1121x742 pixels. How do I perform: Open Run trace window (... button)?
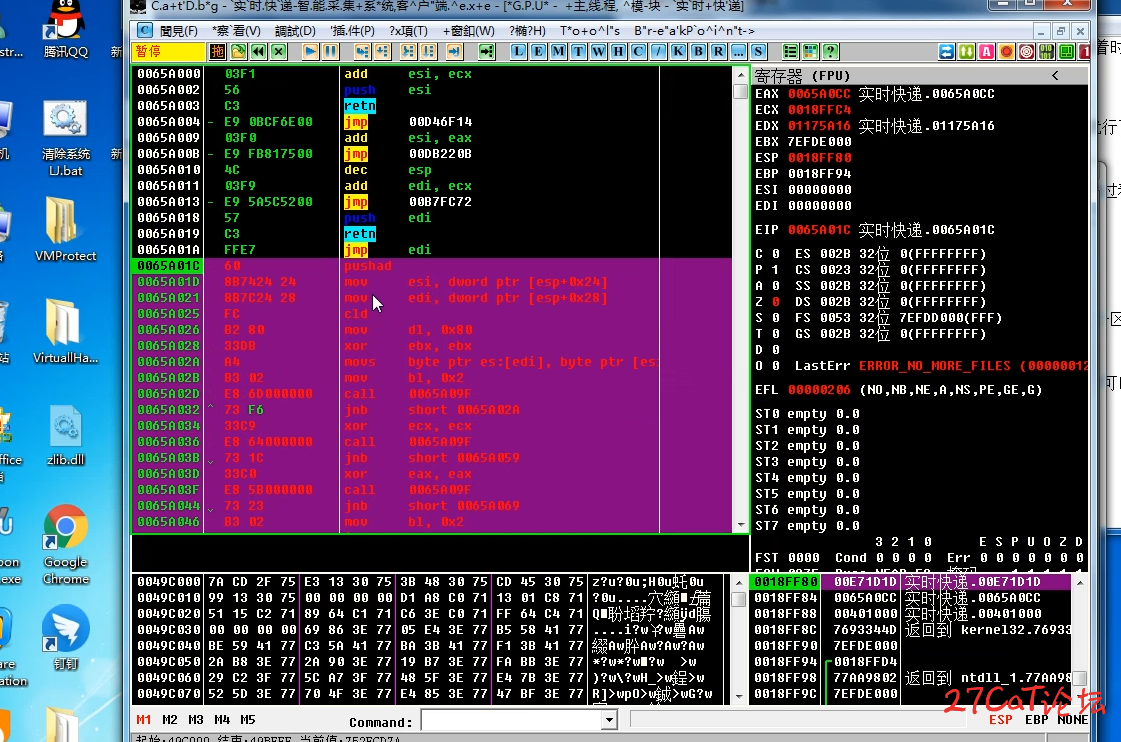point(739,51)
